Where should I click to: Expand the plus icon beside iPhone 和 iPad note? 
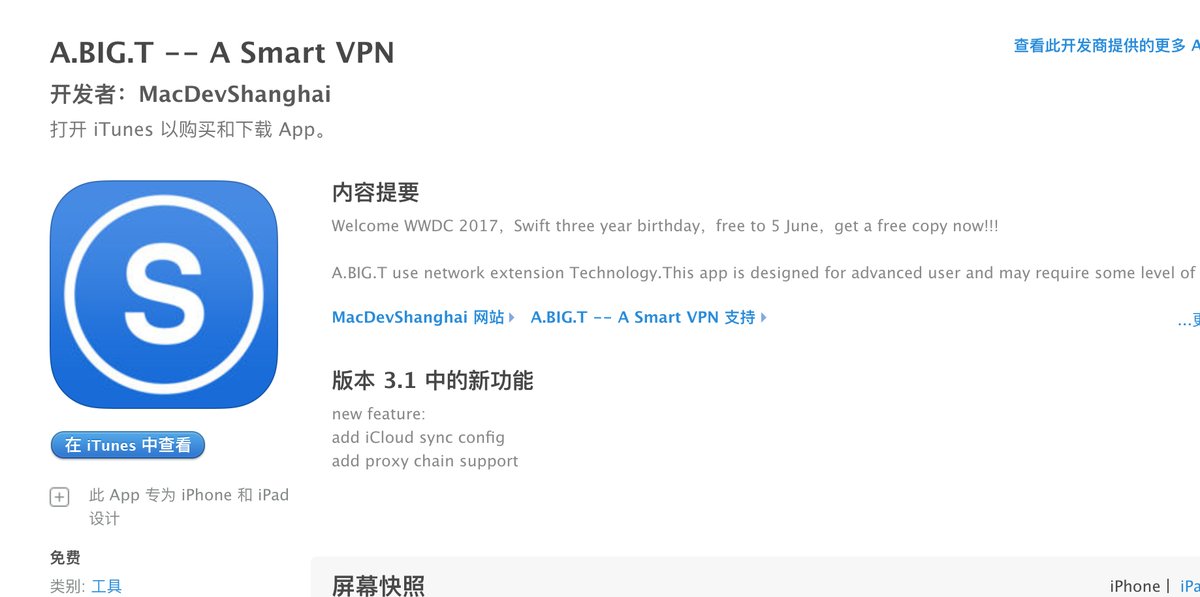59,496
